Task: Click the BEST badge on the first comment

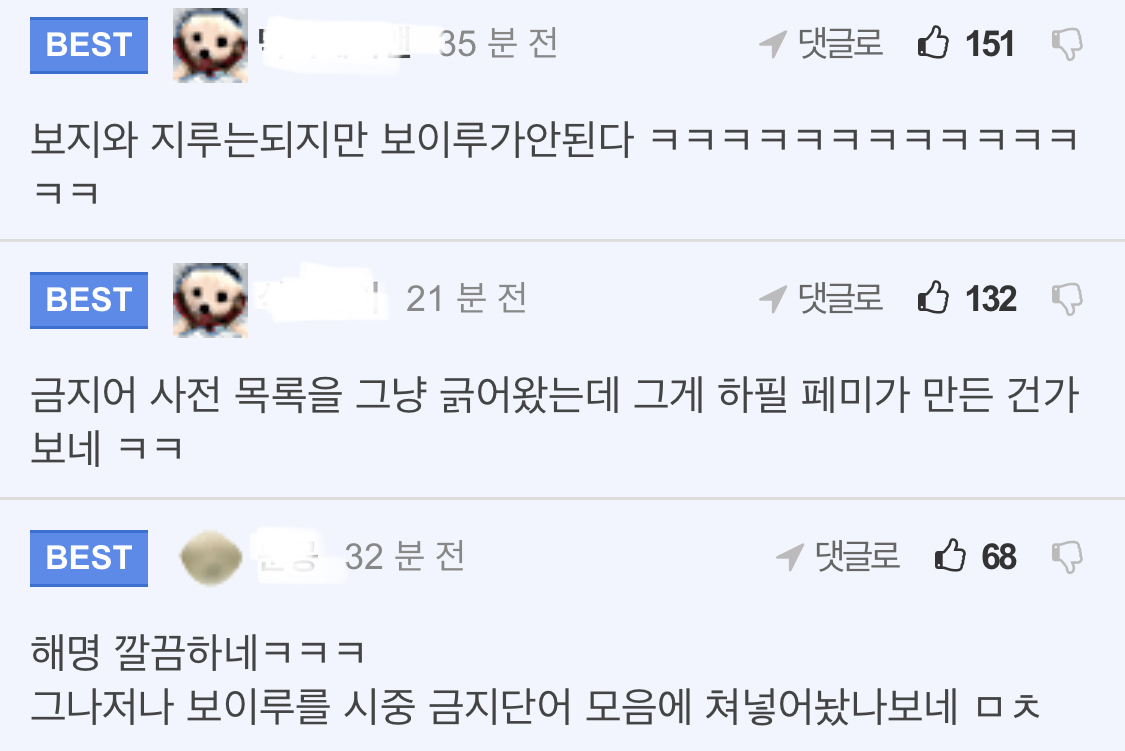Action: [89, 45]
